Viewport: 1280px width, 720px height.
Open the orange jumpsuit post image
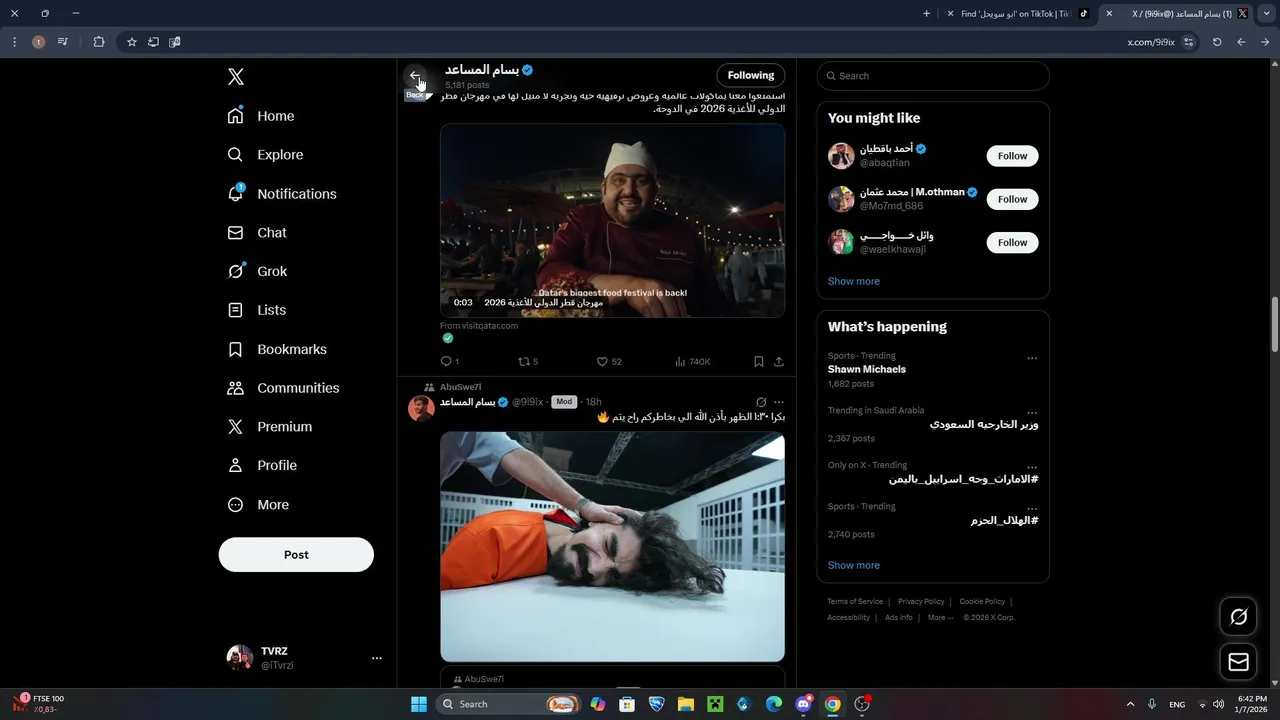[612, 547]
